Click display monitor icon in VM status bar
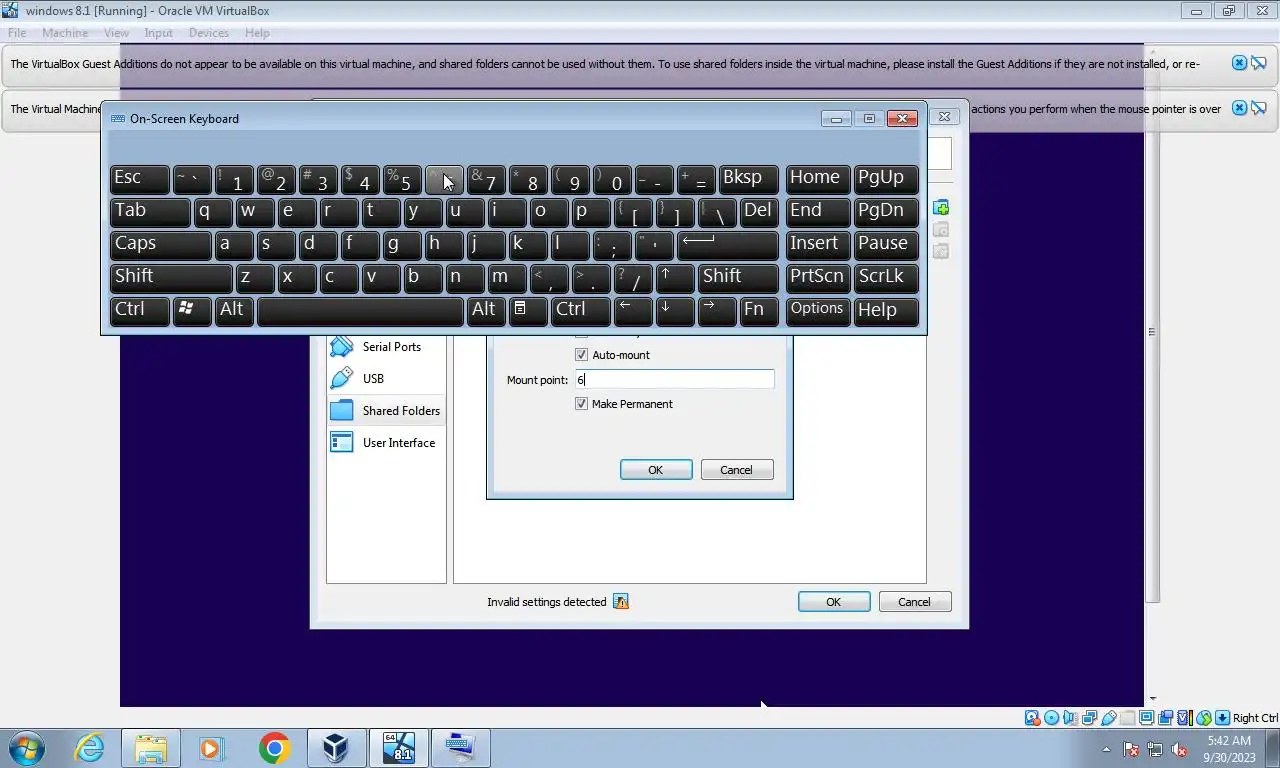Image resolution: width=1280 pixels, height=768 pixels. click(1146, 718)
